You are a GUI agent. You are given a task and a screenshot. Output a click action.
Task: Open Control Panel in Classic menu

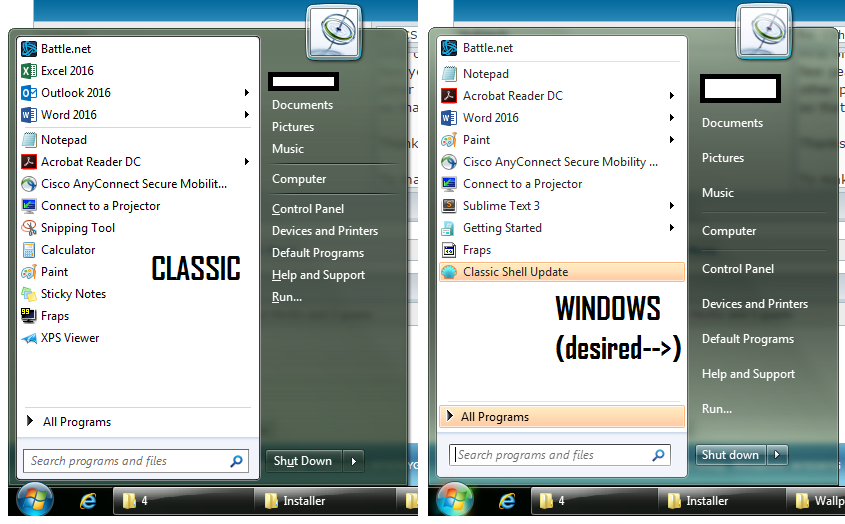pyautogui.click(x=308, y=209)
